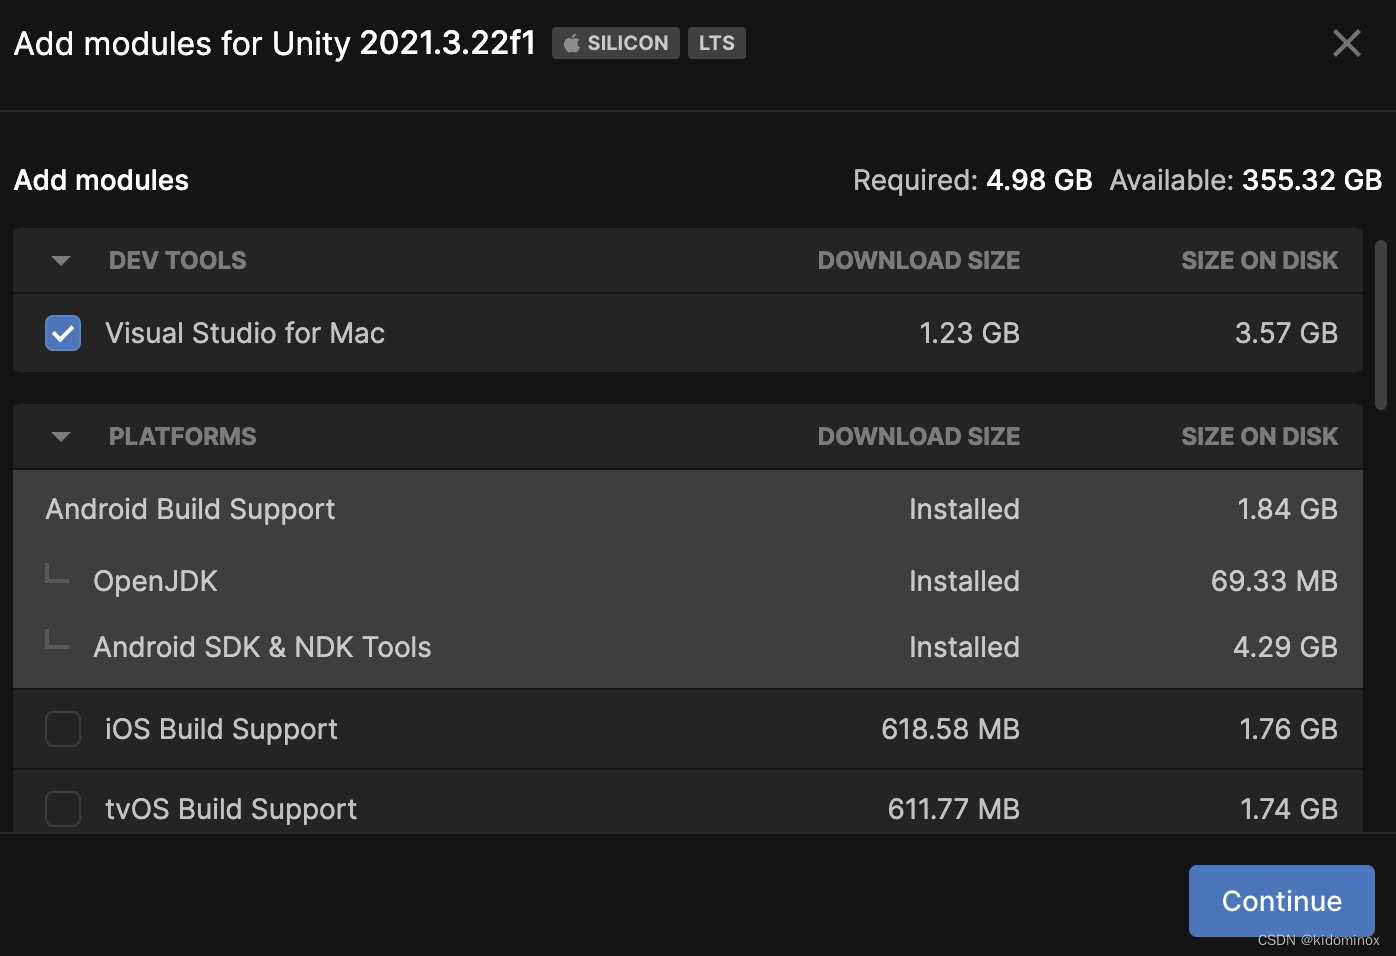Image resolution: width=1396 pixels, height=956 pixels.
Task: Click the SILICON badge with the Apple logo
Action: pyautogui.click(x=616, y=43)
